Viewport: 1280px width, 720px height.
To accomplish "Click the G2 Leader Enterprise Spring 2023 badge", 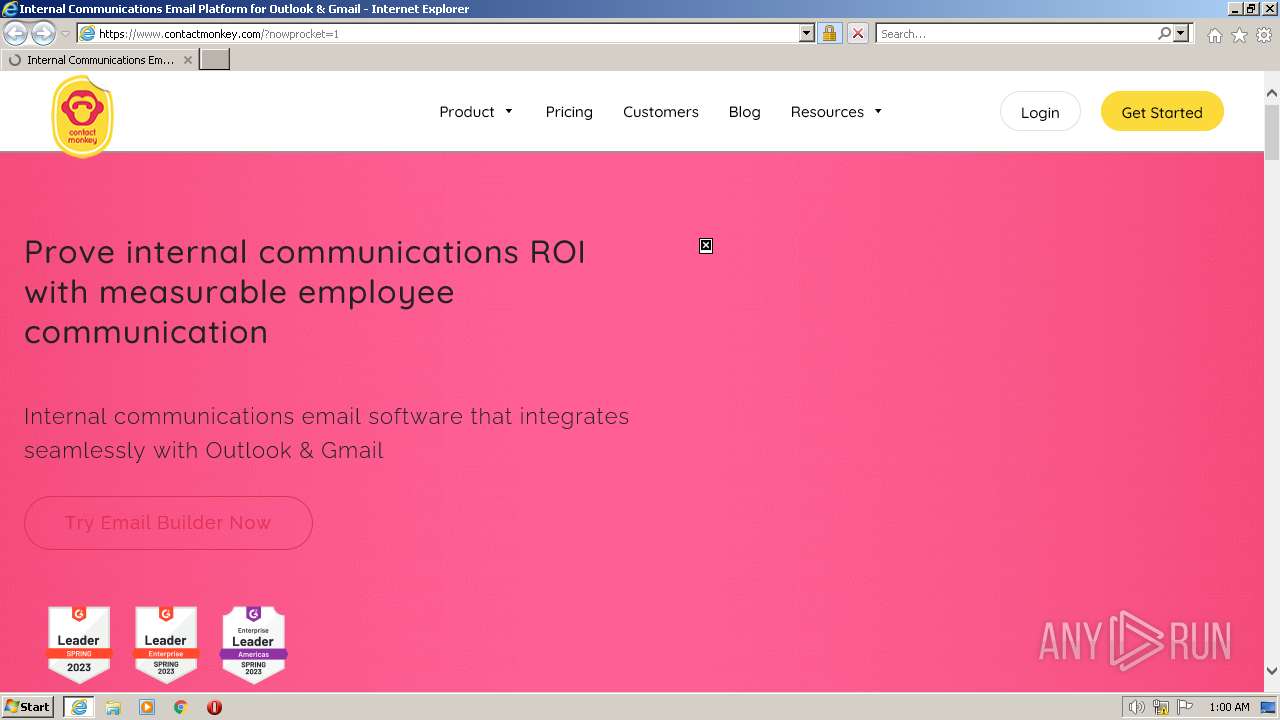I will 166,644.
